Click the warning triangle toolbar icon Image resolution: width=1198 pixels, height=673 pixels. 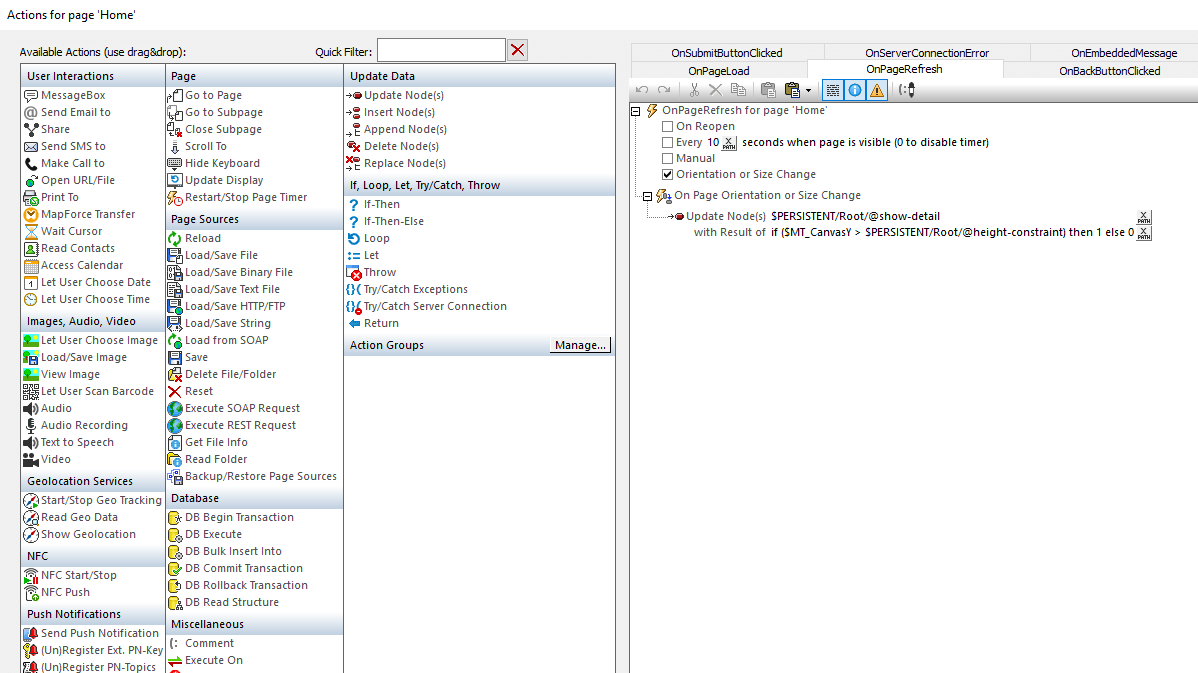877,90
